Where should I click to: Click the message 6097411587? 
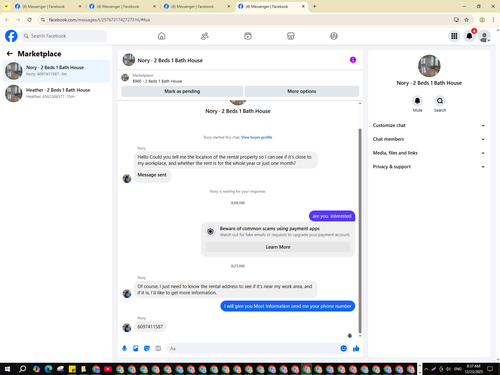[150, 327]
